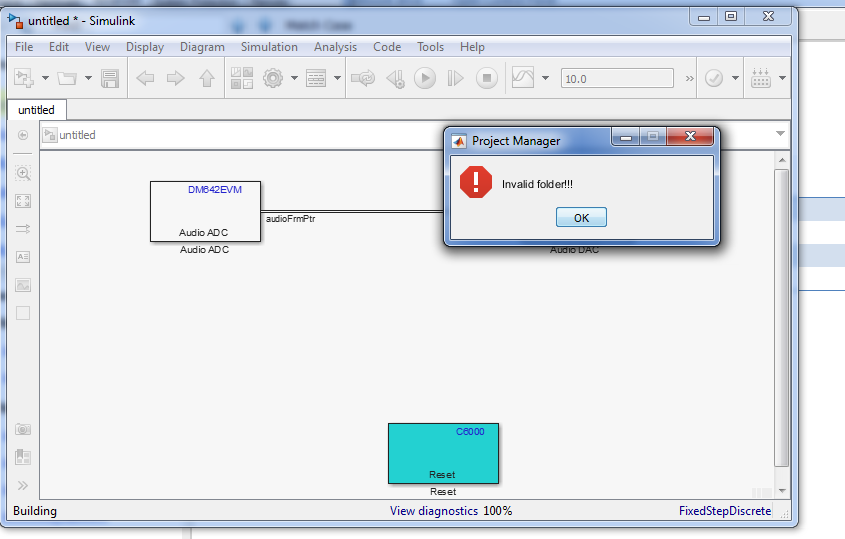
Task: Open the Model Explorer icon
Action: (316, 78)
